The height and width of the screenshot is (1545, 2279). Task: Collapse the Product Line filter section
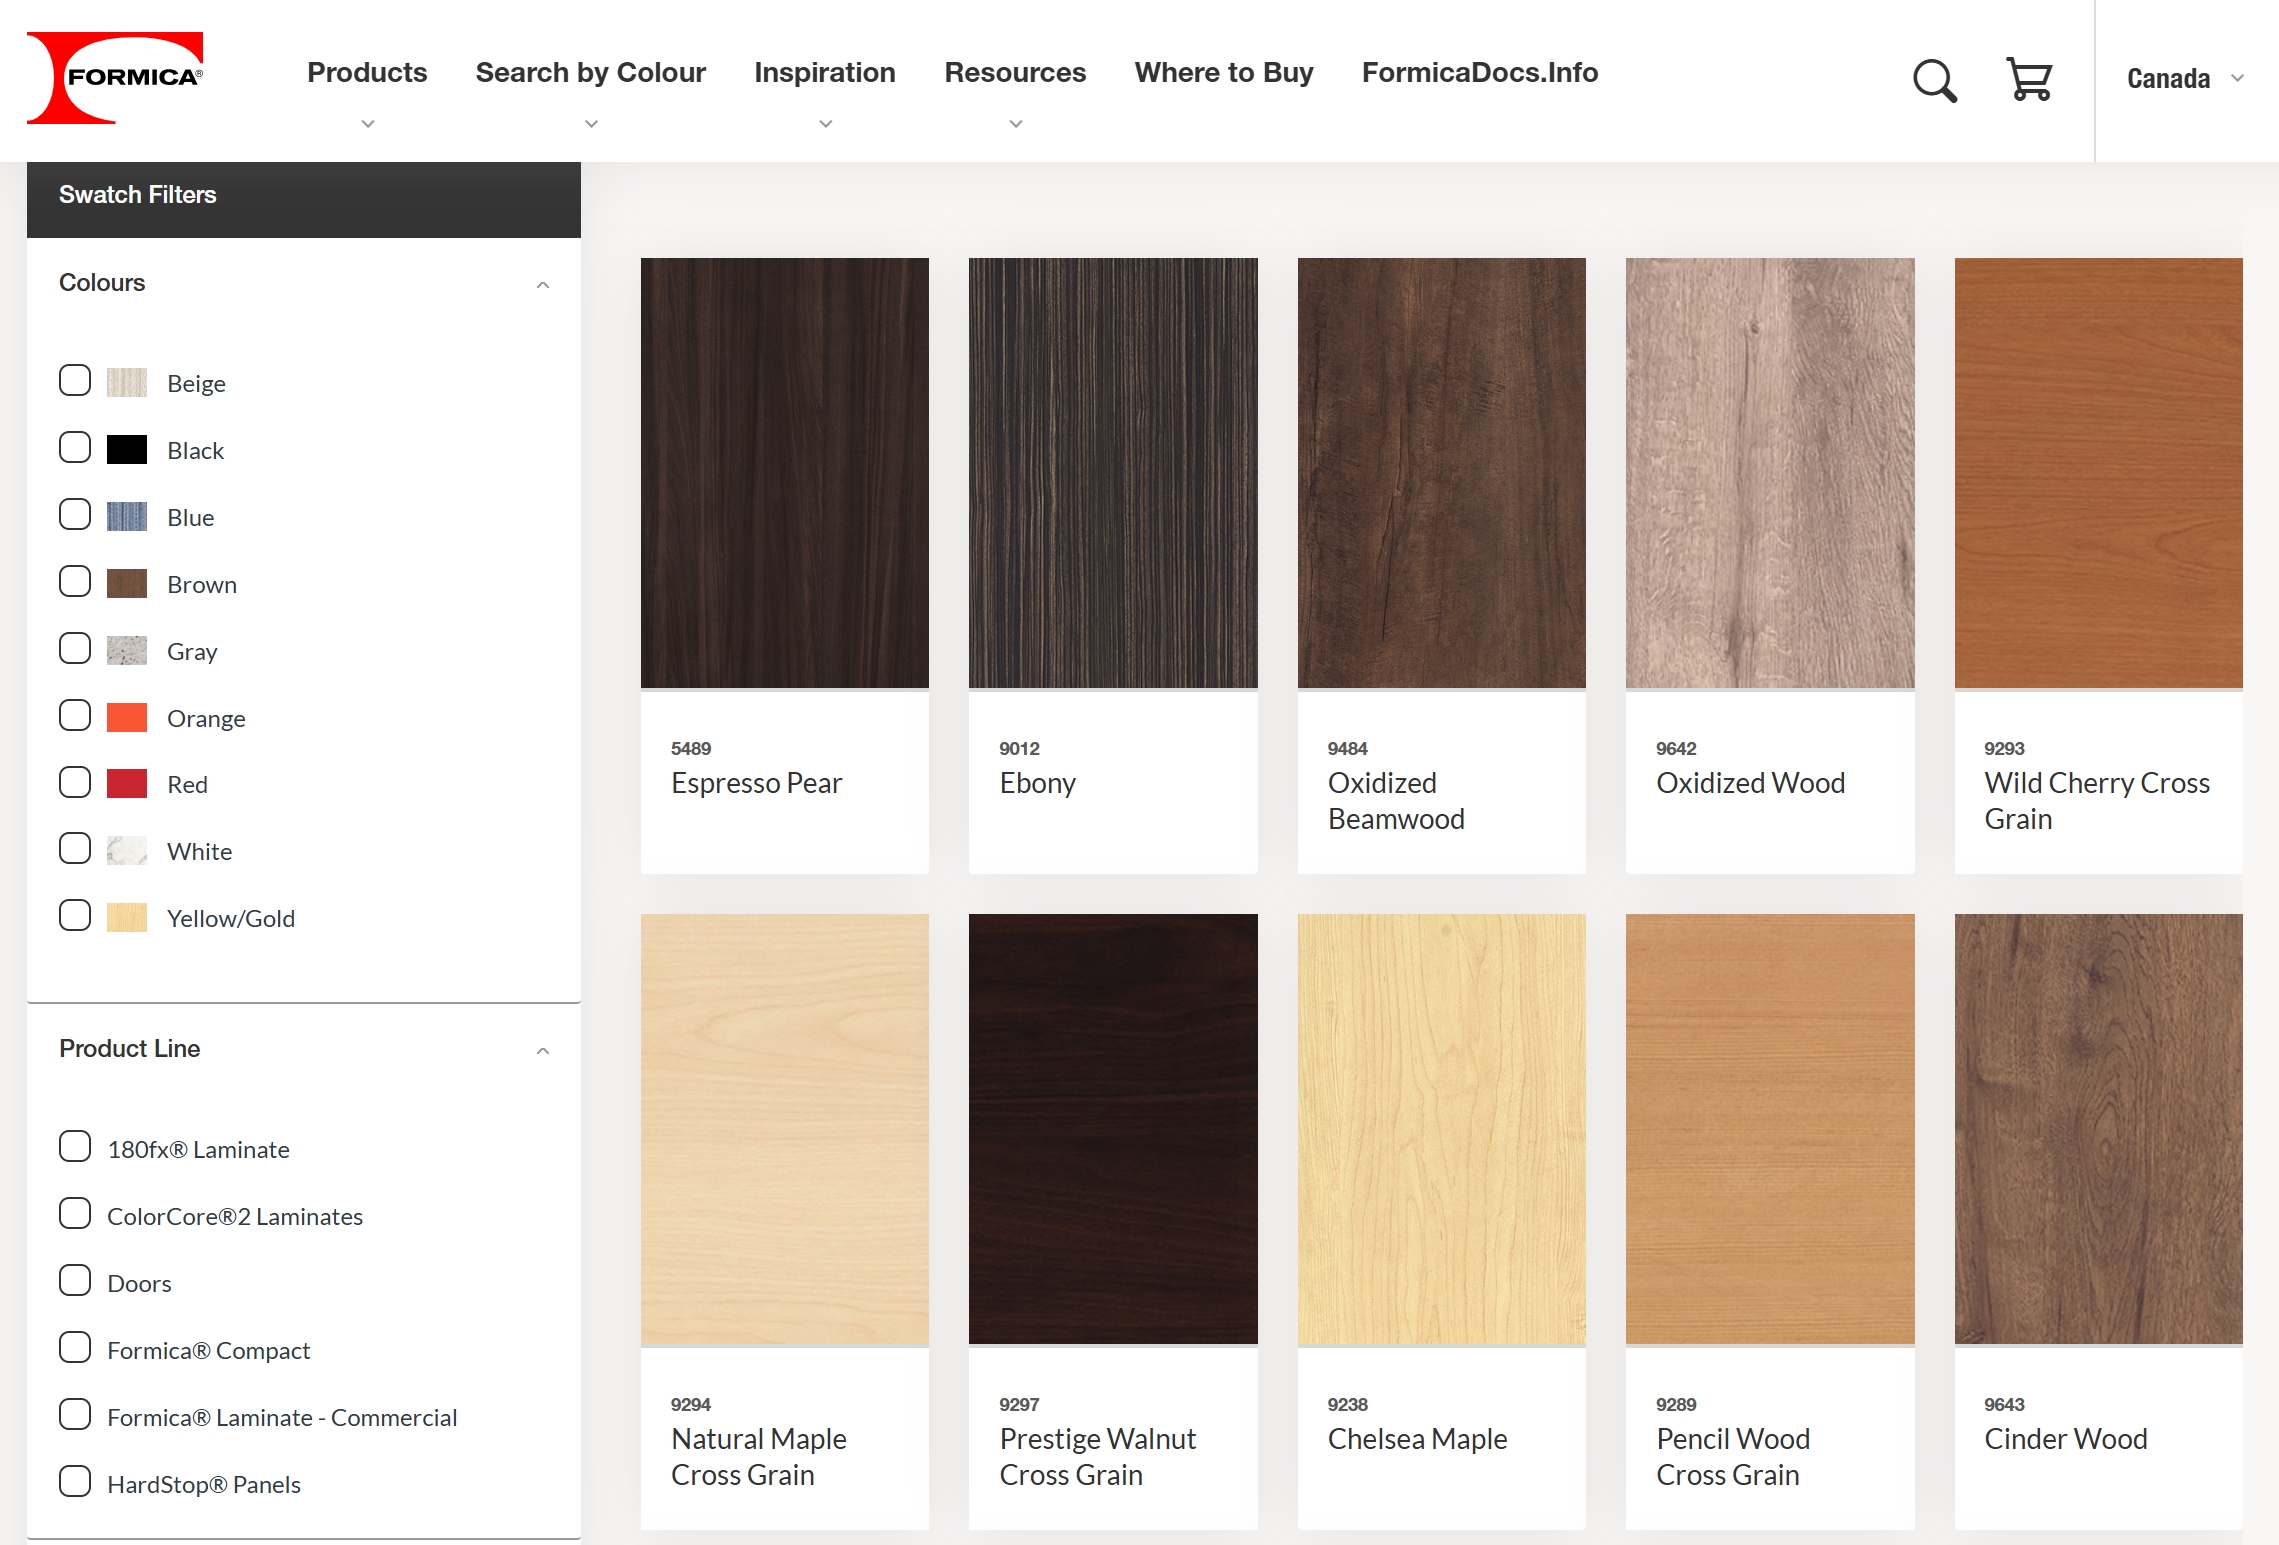click(x=543, y=1051)
